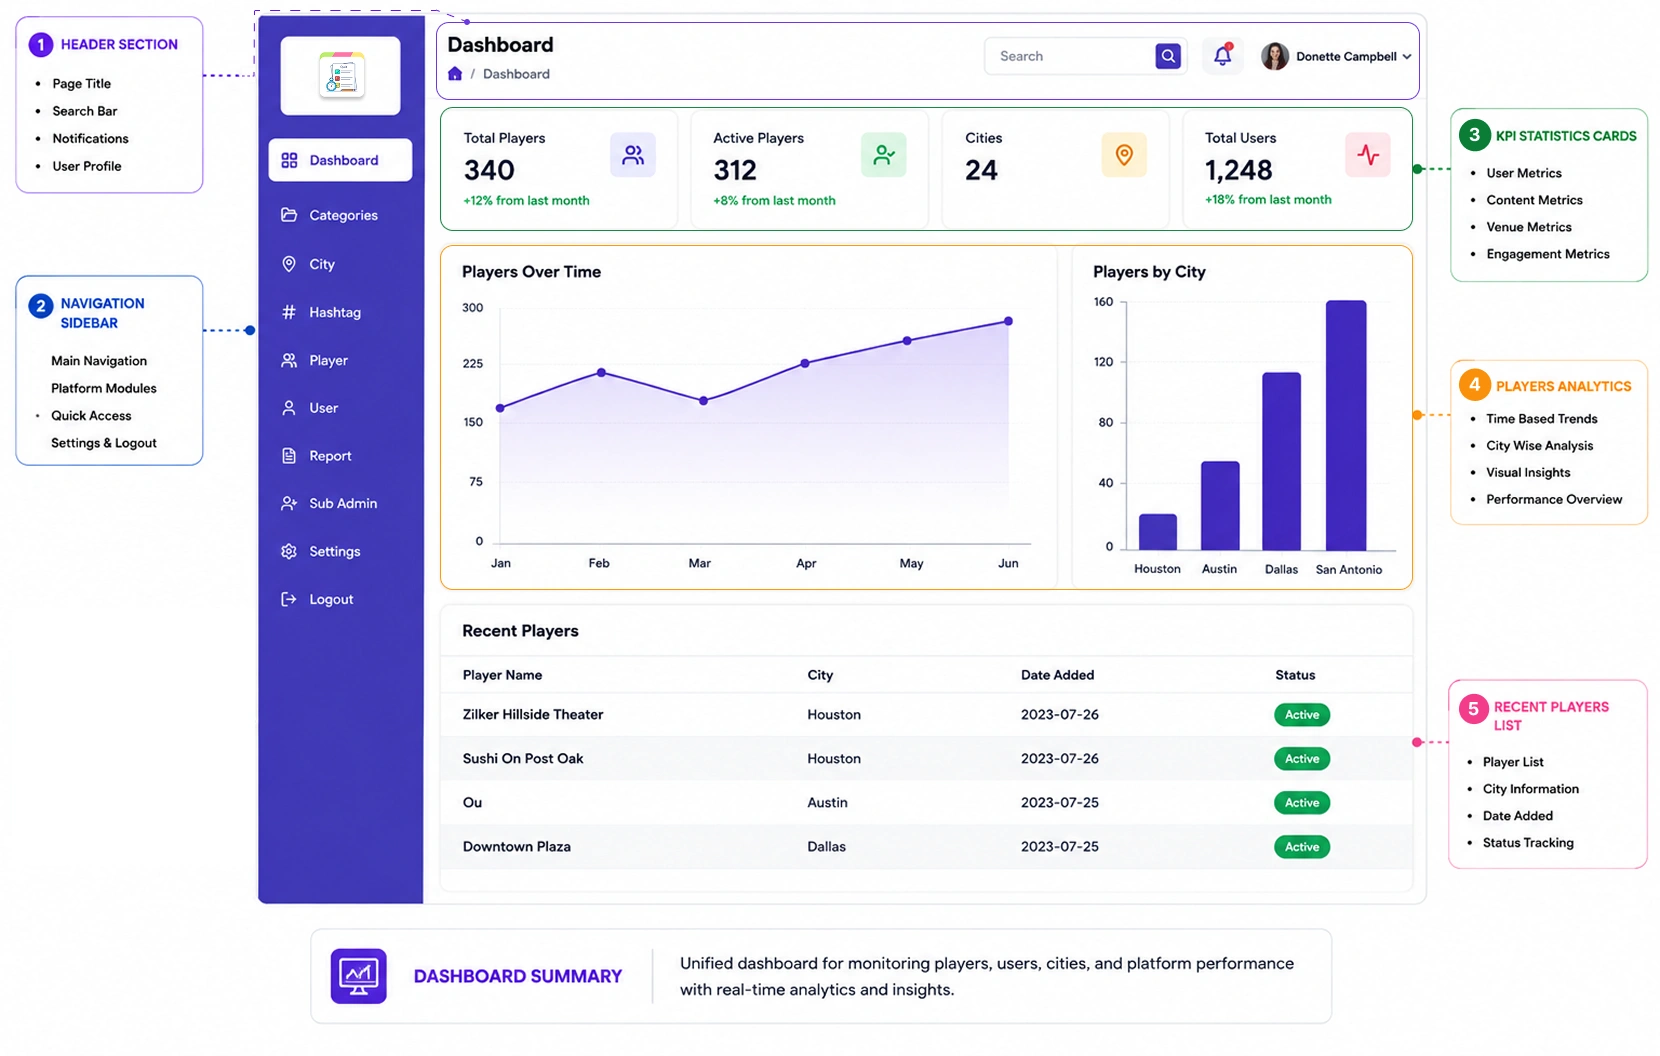Click Active Players value 312
The image size is (1660, 1056).
pyautogui.click(x=735, y=171)
